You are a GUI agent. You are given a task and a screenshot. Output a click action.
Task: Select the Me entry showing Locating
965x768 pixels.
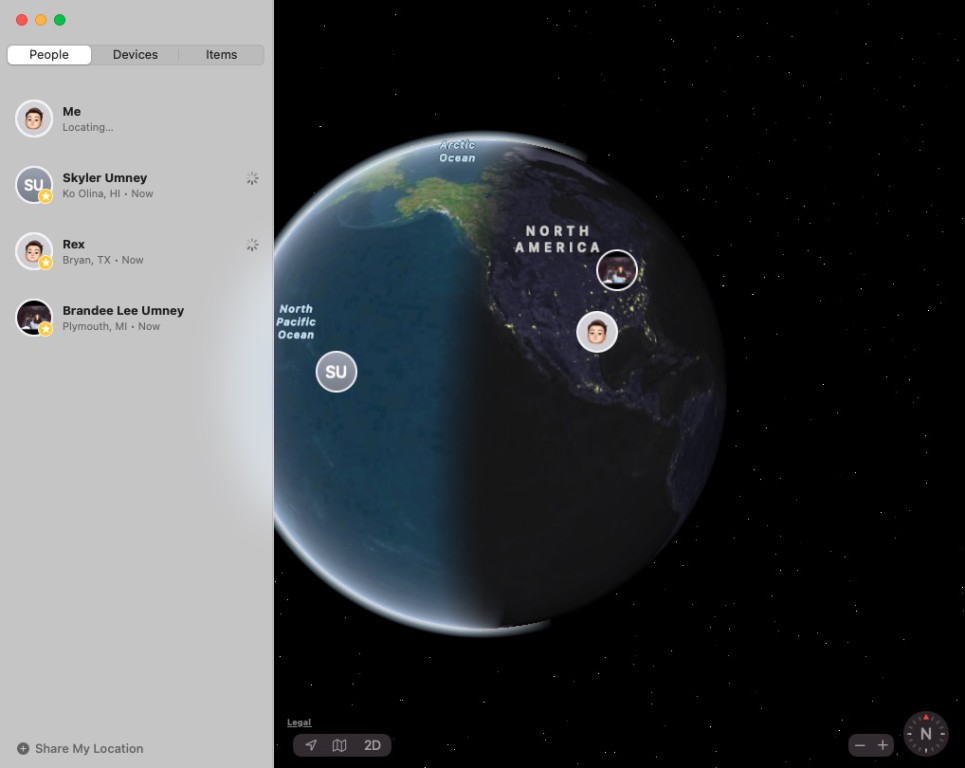[87, 119]
